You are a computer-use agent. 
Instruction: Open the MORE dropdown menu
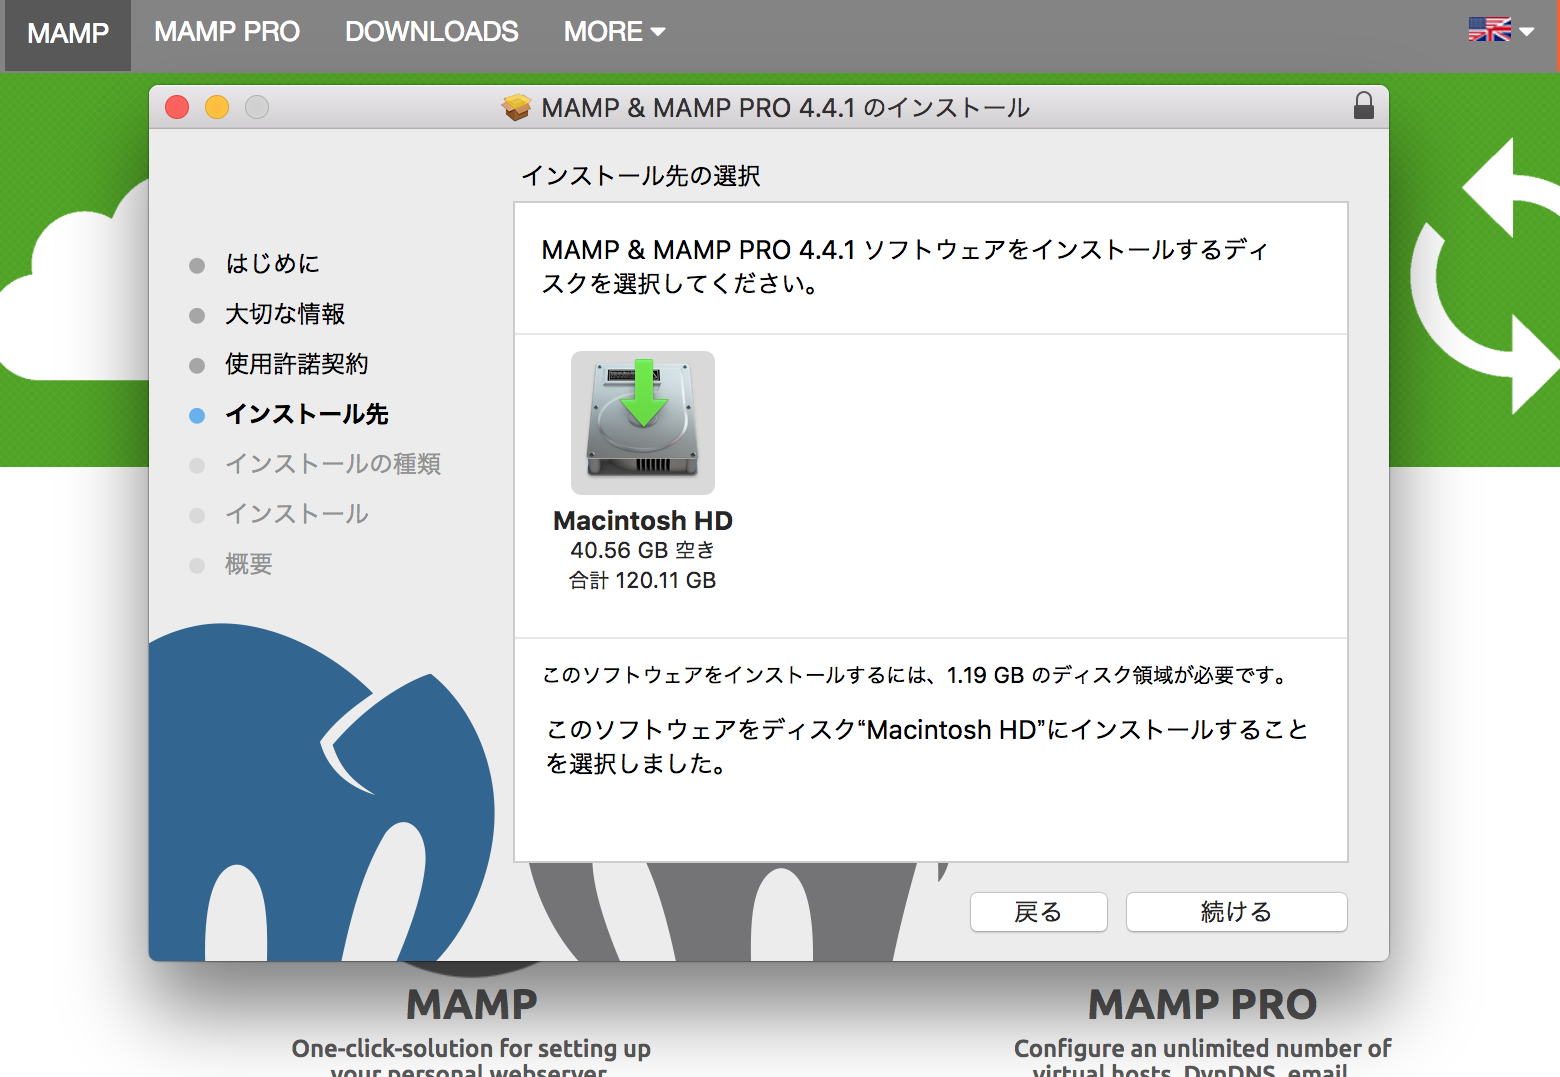614,32
